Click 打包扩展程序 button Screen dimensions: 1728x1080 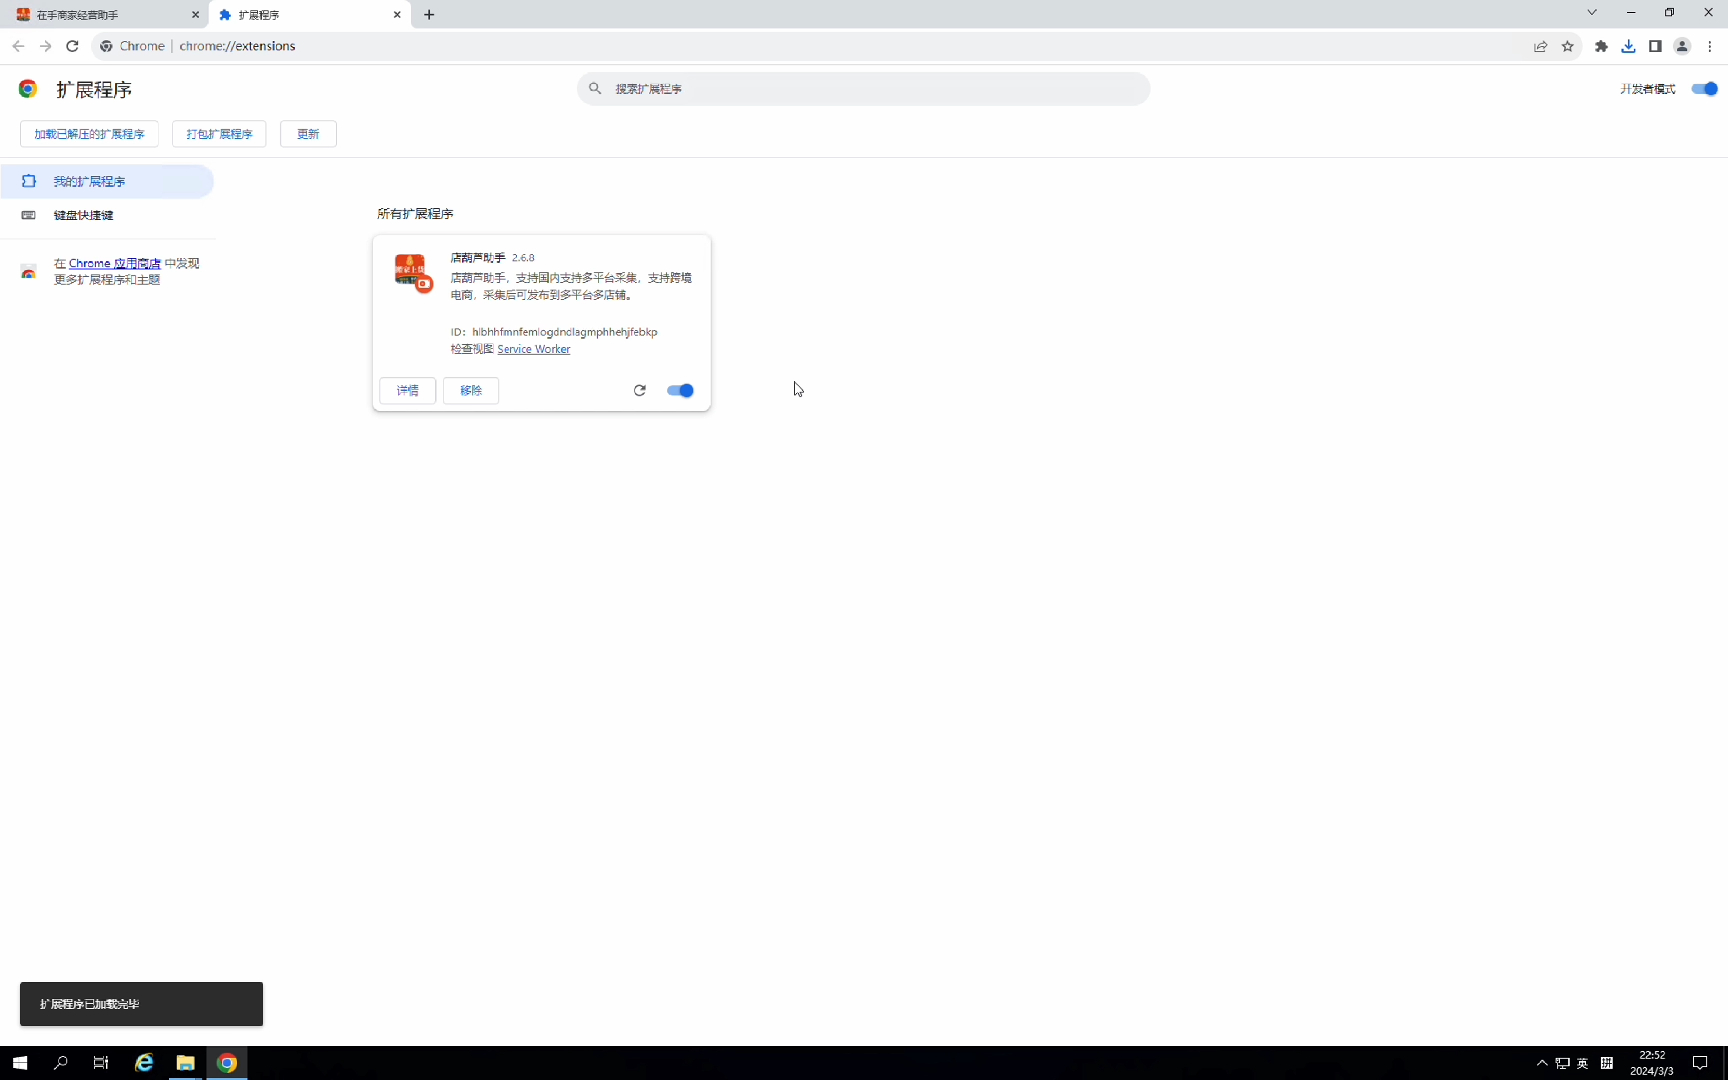coord(219,134)
